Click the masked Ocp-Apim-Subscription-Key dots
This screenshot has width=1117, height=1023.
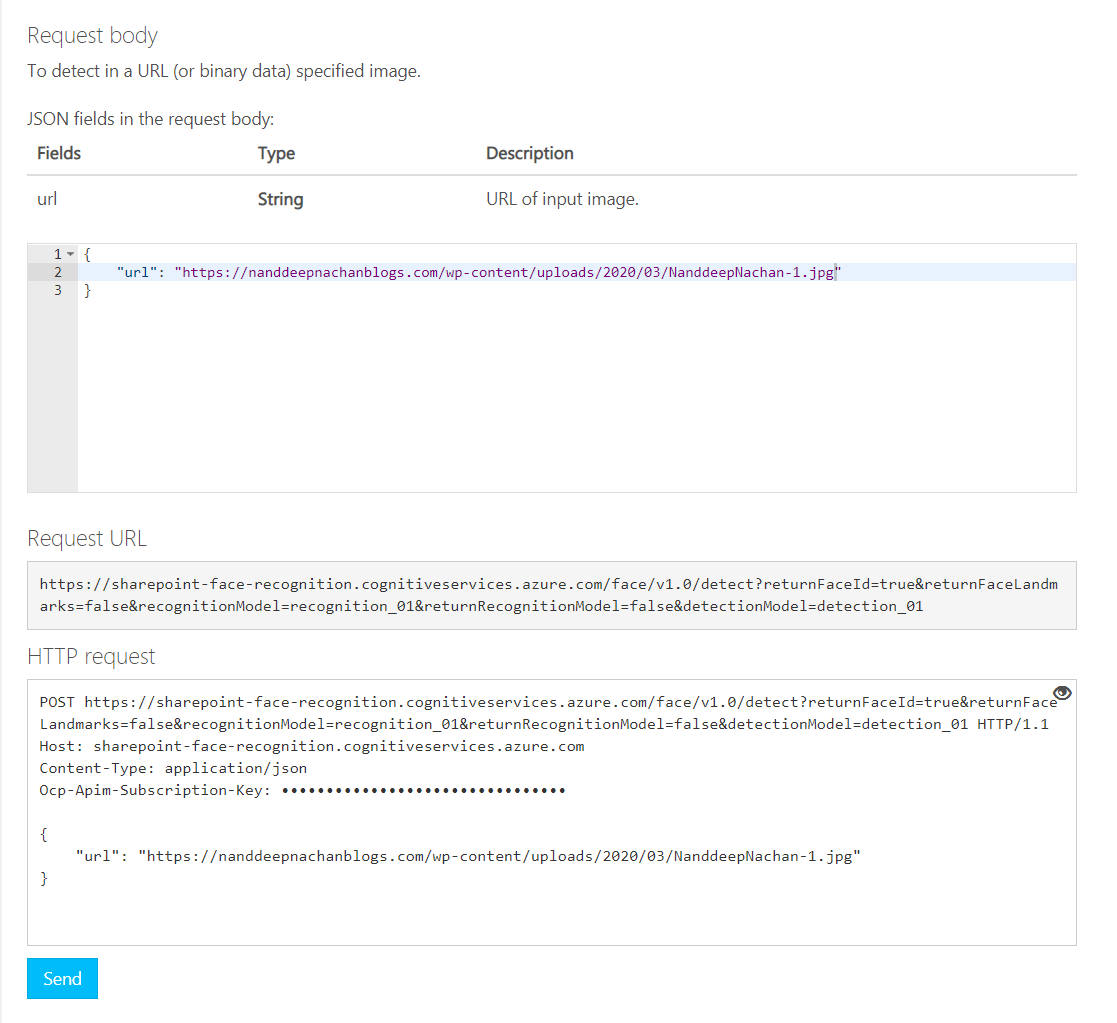[423, 790]
